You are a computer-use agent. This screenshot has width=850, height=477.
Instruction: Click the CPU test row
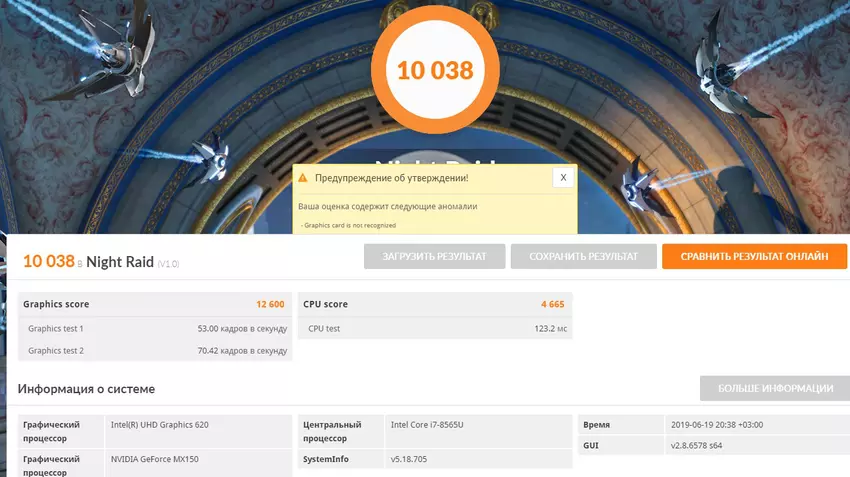tap(434, 328)
